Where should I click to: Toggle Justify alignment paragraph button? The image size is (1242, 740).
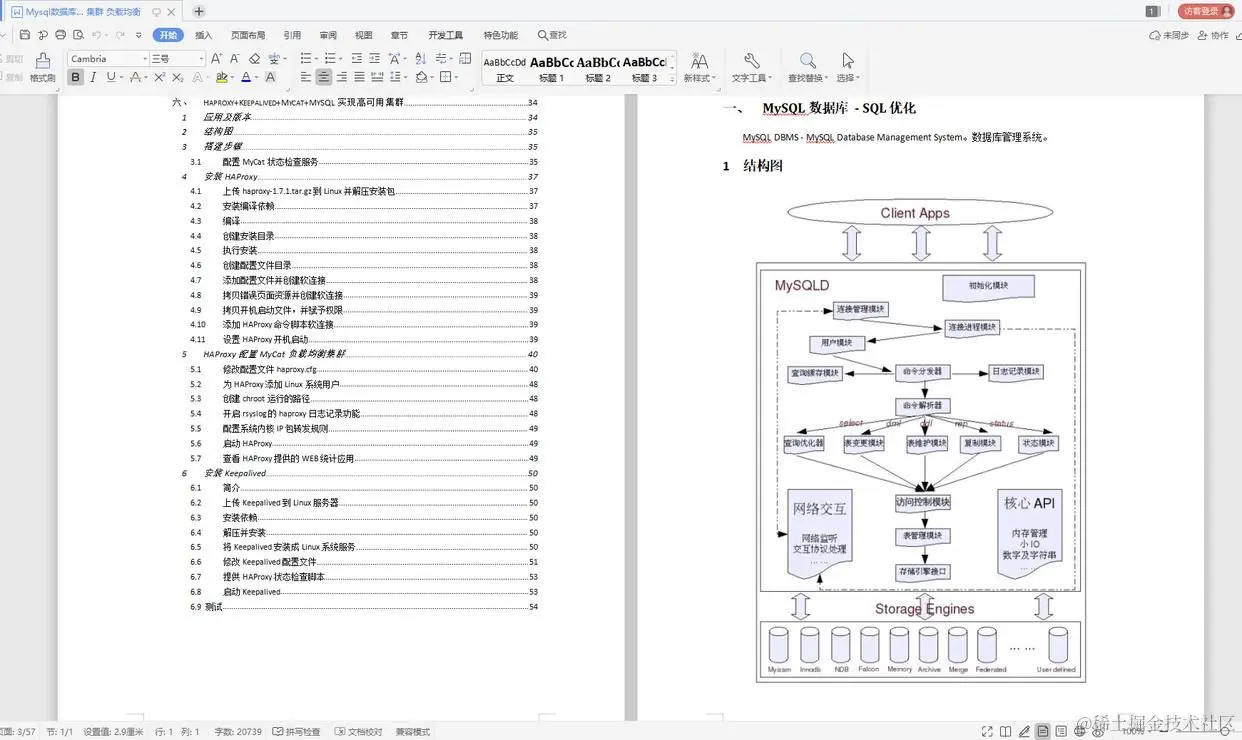[359, 77]
